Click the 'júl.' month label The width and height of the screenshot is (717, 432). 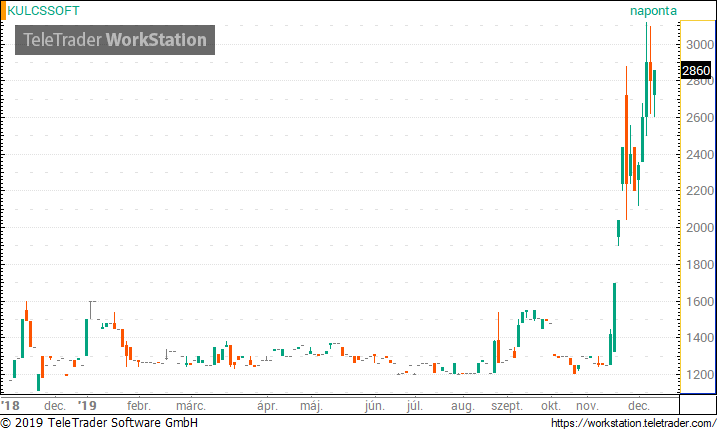[x=414, y=405]
